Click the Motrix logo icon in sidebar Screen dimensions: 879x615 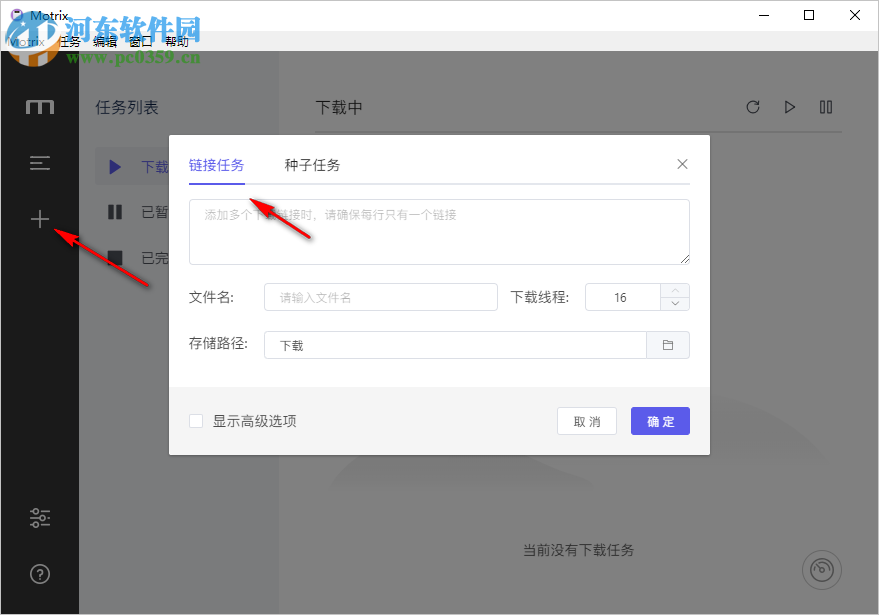[40, 107]
